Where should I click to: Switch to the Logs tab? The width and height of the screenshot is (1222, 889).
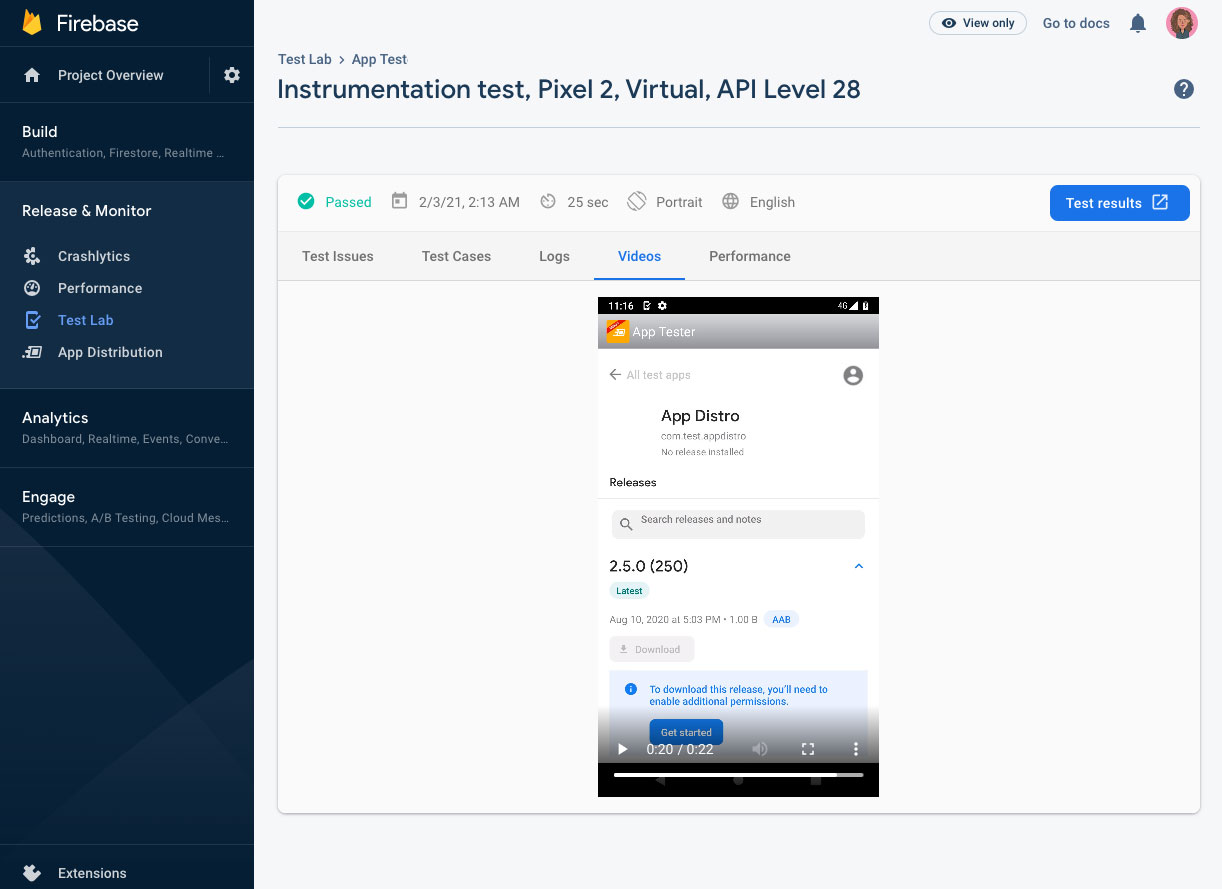pyautogui.click(x=554, y=256)
